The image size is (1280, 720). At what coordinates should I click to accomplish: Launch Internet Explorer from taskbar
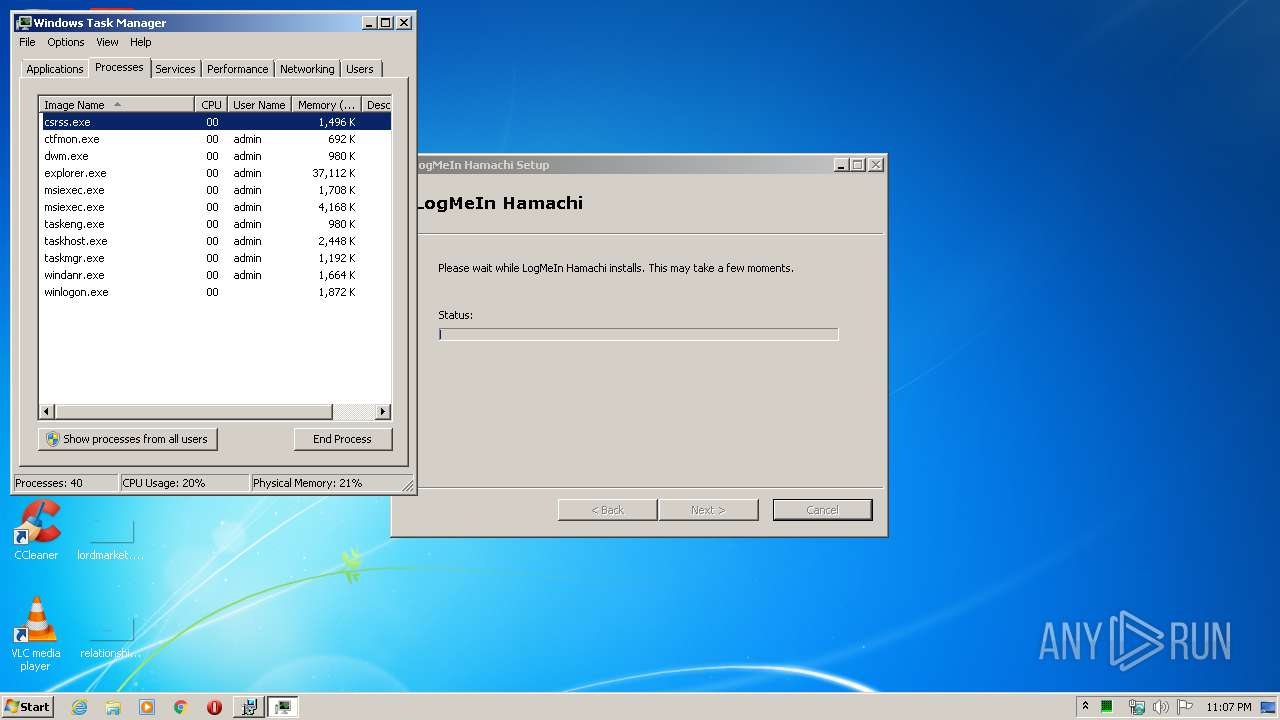80,707
